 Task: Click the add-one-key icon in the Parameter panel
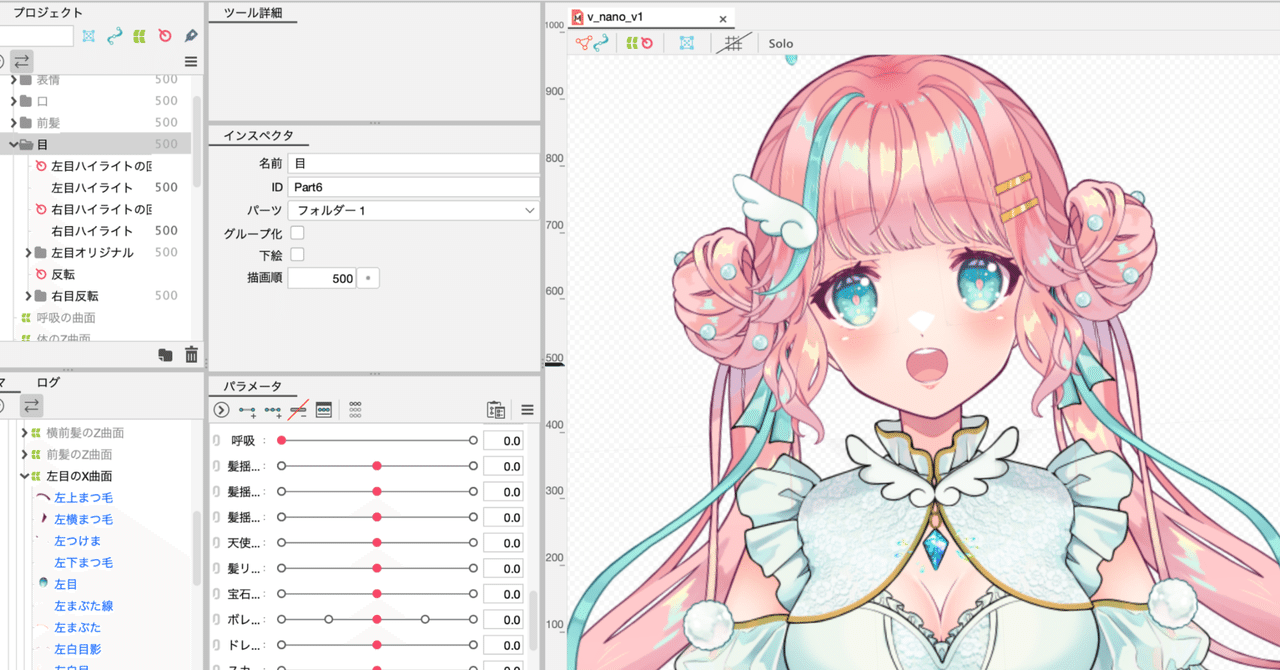247,409
